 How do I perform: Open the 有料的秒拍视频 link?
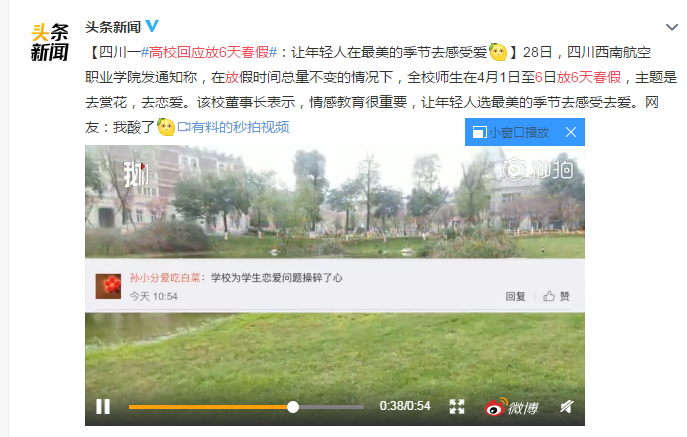coord(233,128)
